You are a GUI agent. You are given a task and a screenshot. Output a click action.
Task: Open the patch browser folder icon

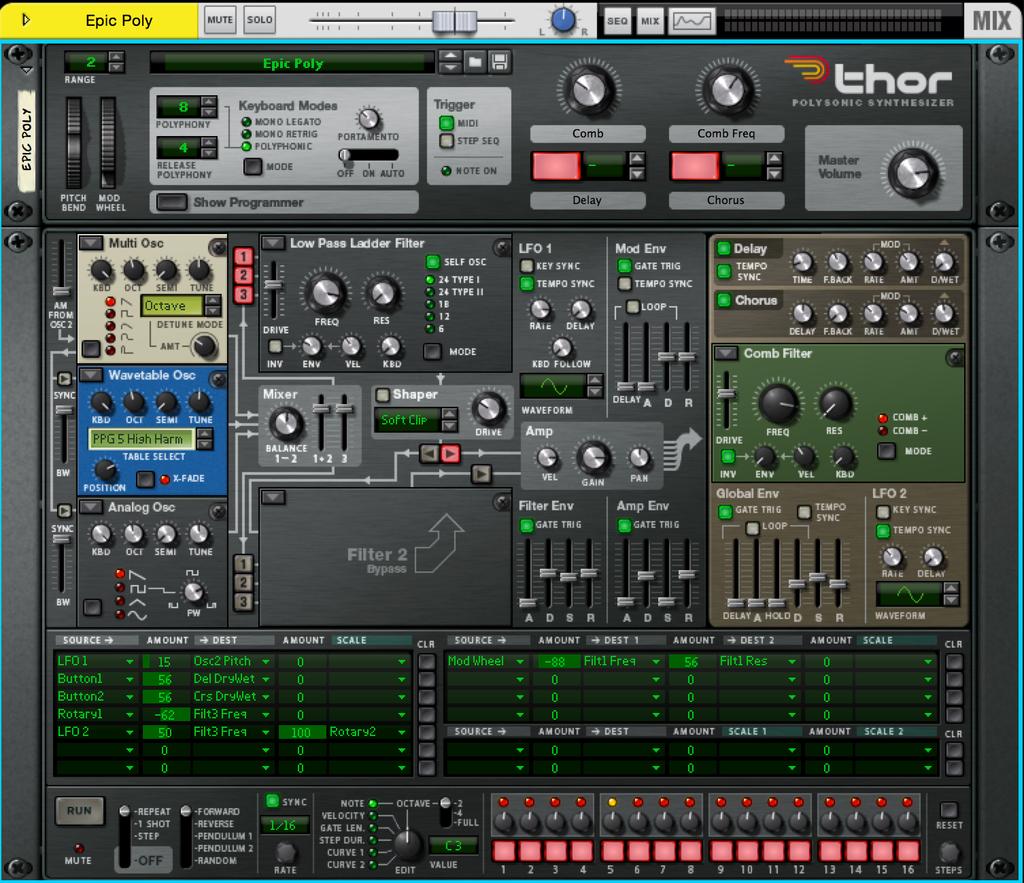click(x=475, y=63)
